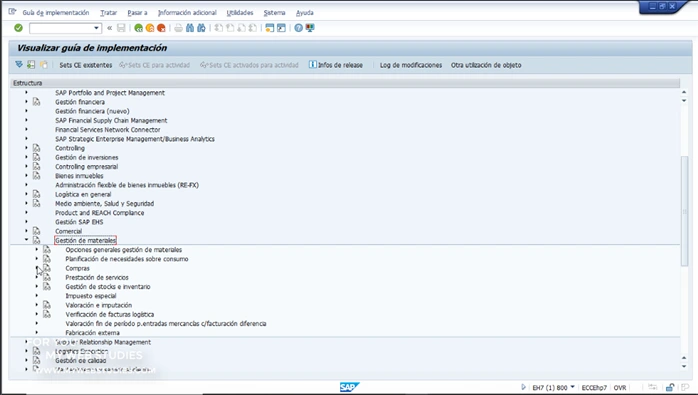Open the EH7 (1) 800 system dropdown
Image resolution: width=698 pixels, height=395 pixels.
572,387
